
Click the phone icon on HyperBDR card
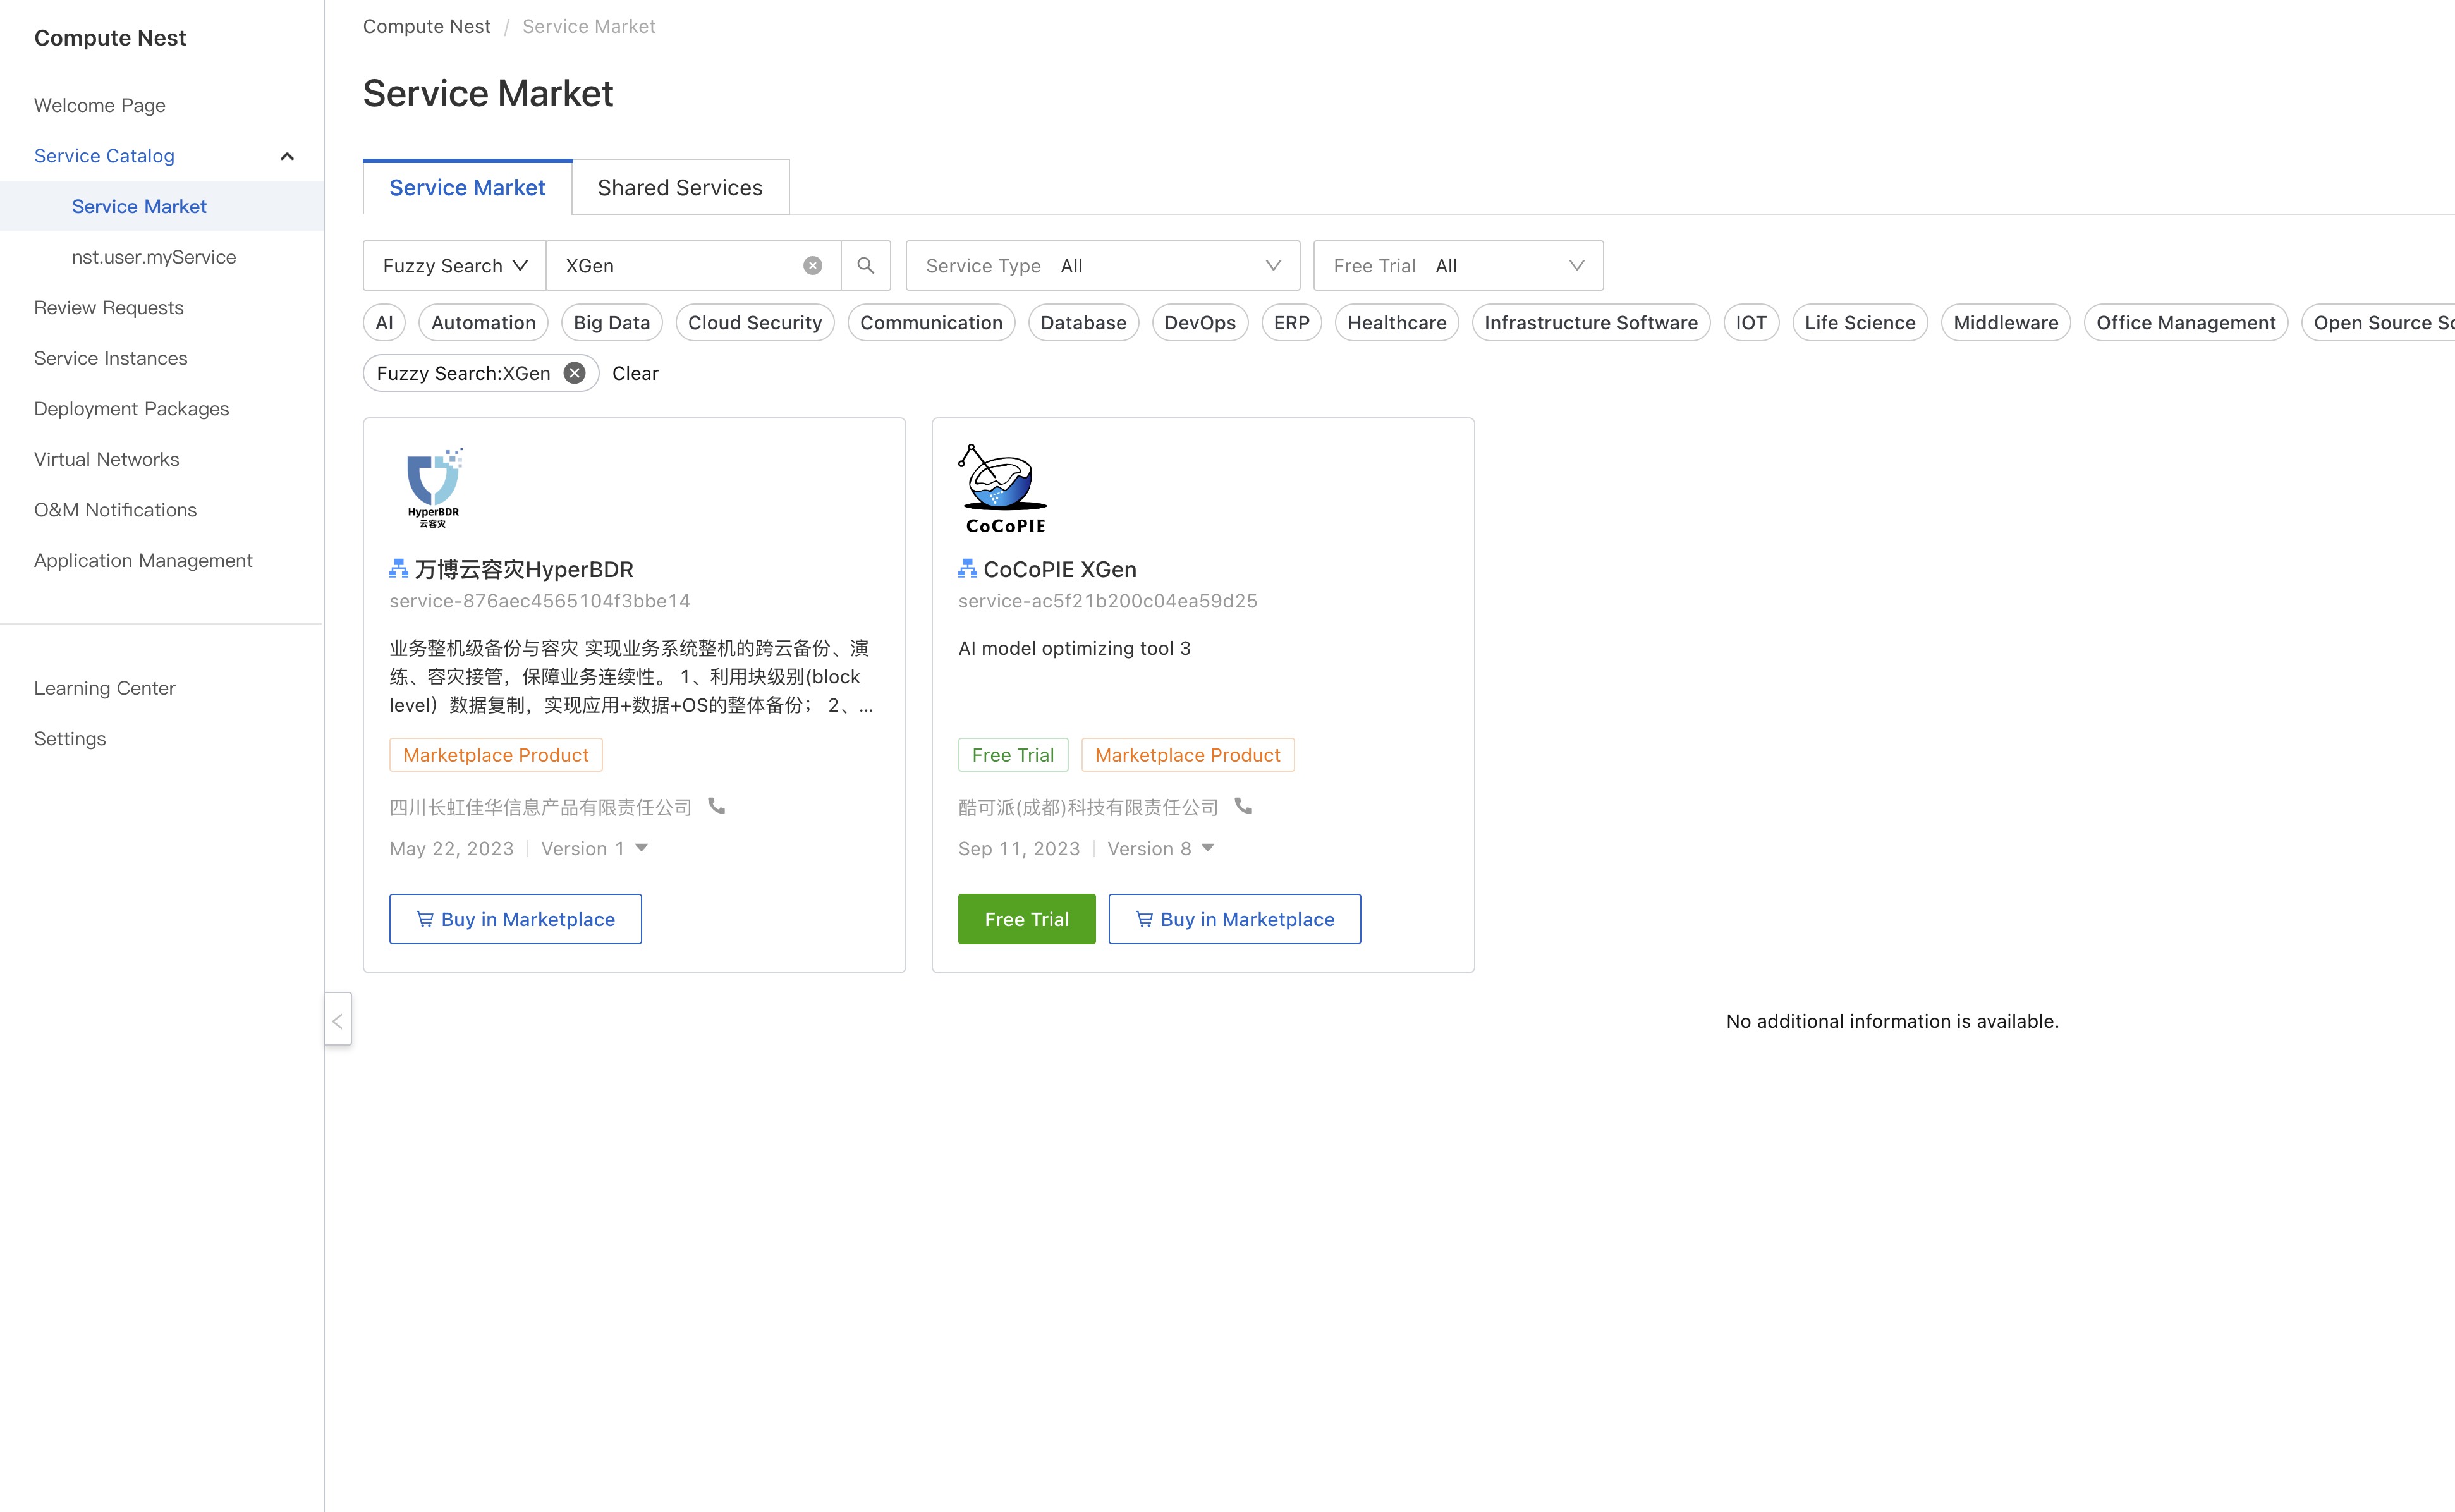[717, 806]
